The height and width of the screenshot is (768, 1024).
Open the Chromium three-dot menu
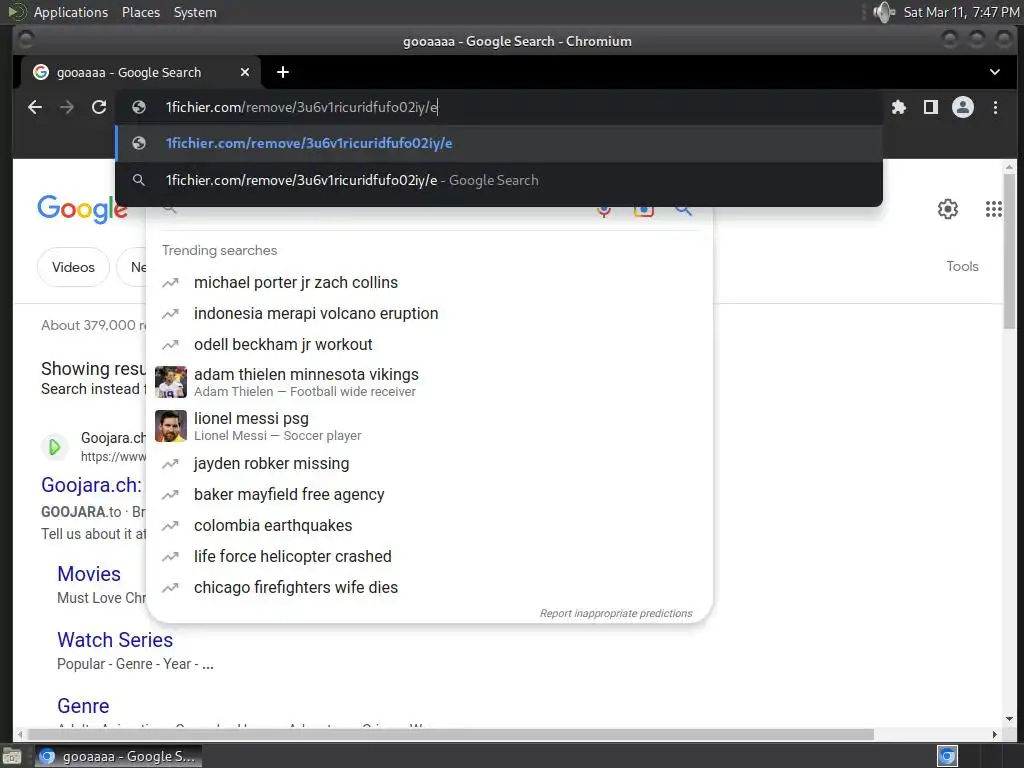coord(995,107)
